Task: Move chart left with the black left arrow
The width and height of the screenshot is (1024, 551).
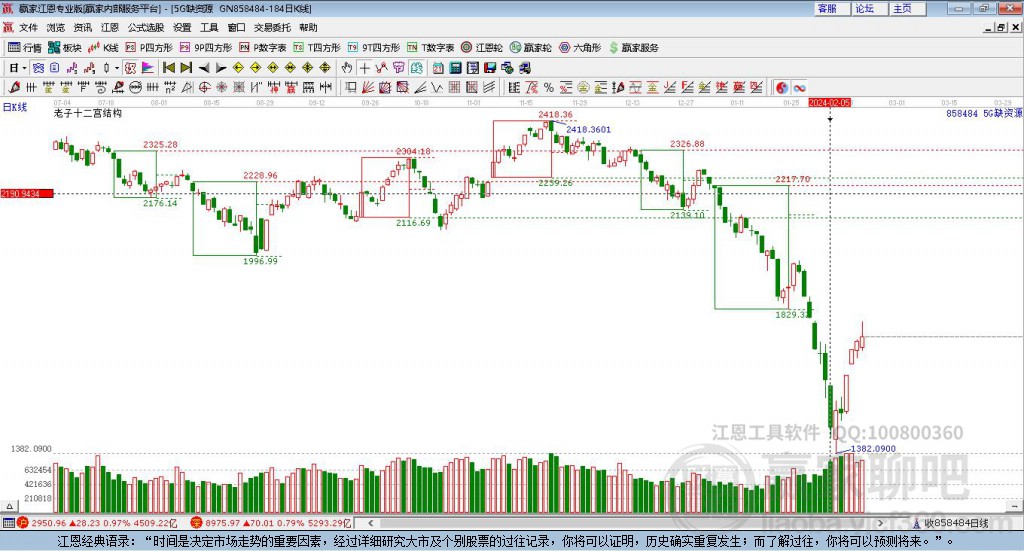Action: point(204,68)
